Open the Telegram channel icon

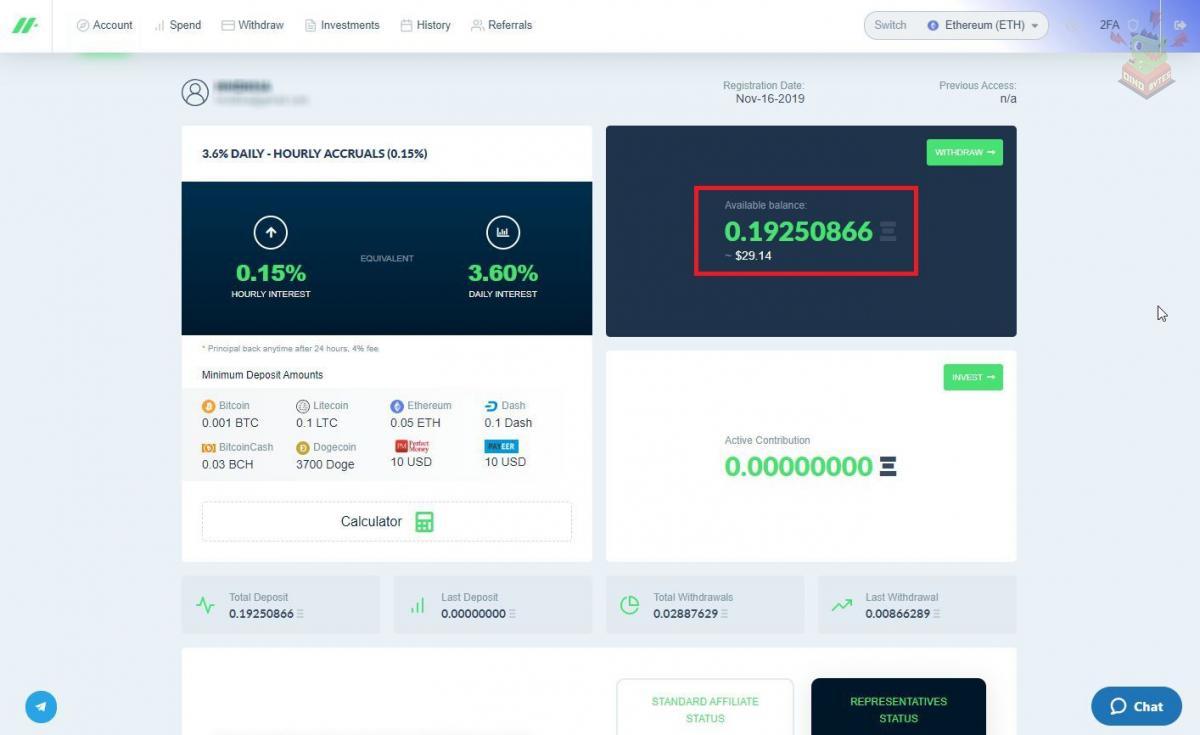point(41,707)
